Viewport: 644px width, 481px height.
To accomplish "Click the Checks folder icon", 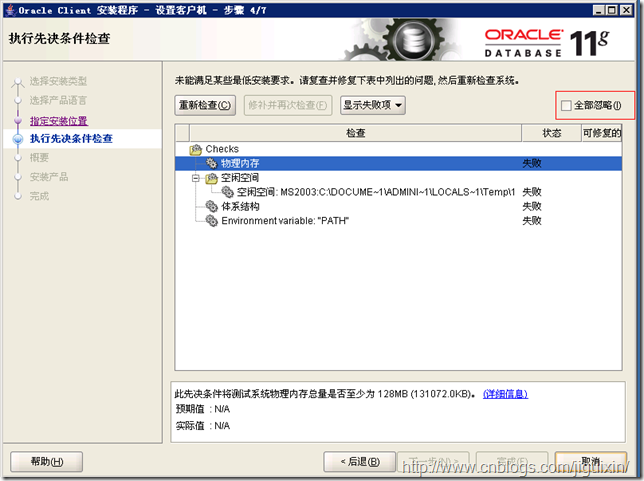I will point(196,149).
